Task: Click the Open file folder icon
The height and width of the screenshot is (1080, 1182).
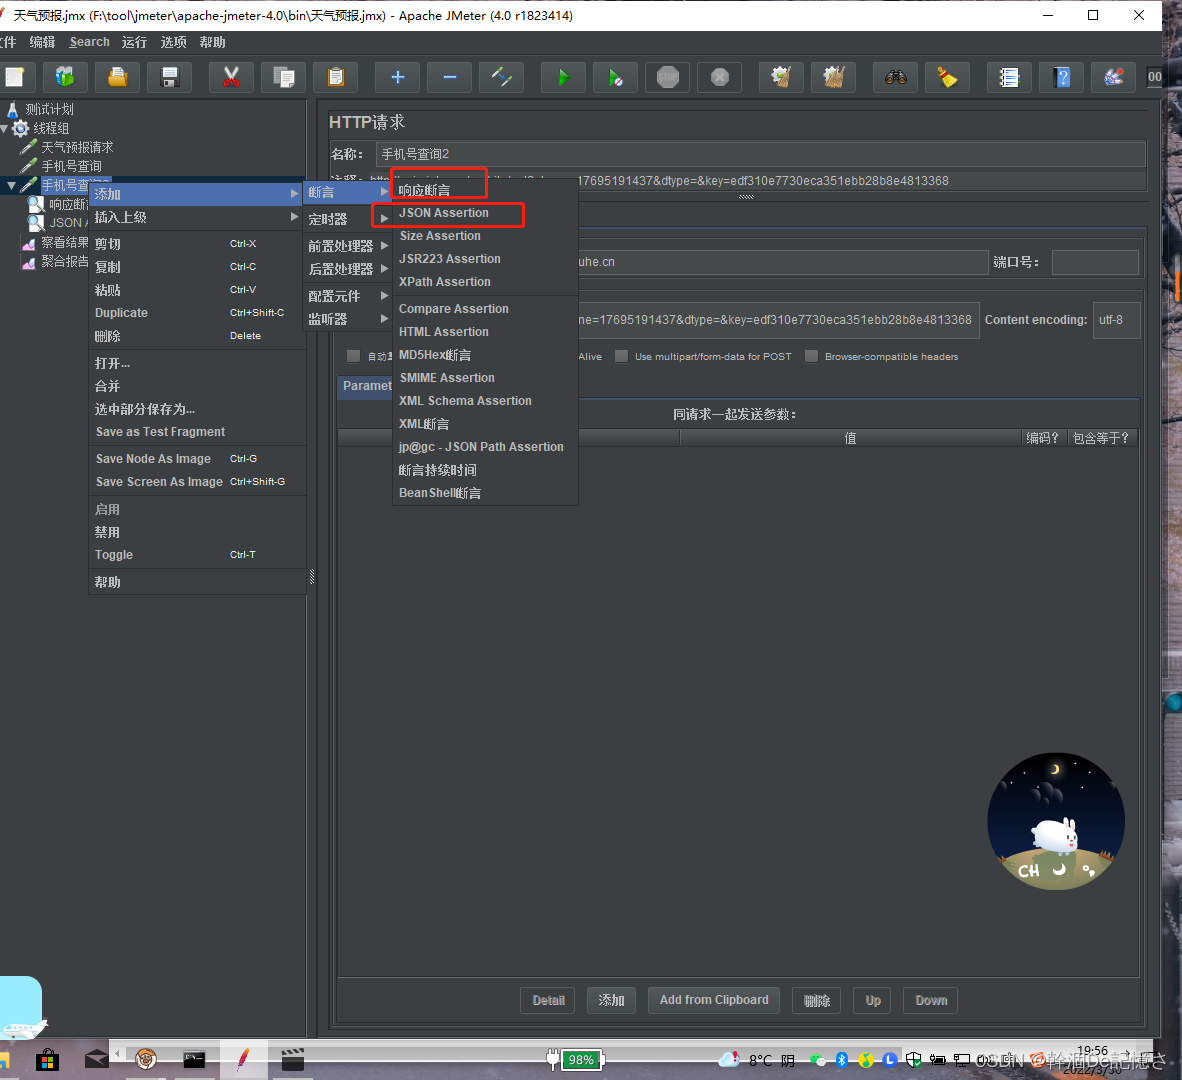Action: 118,77
